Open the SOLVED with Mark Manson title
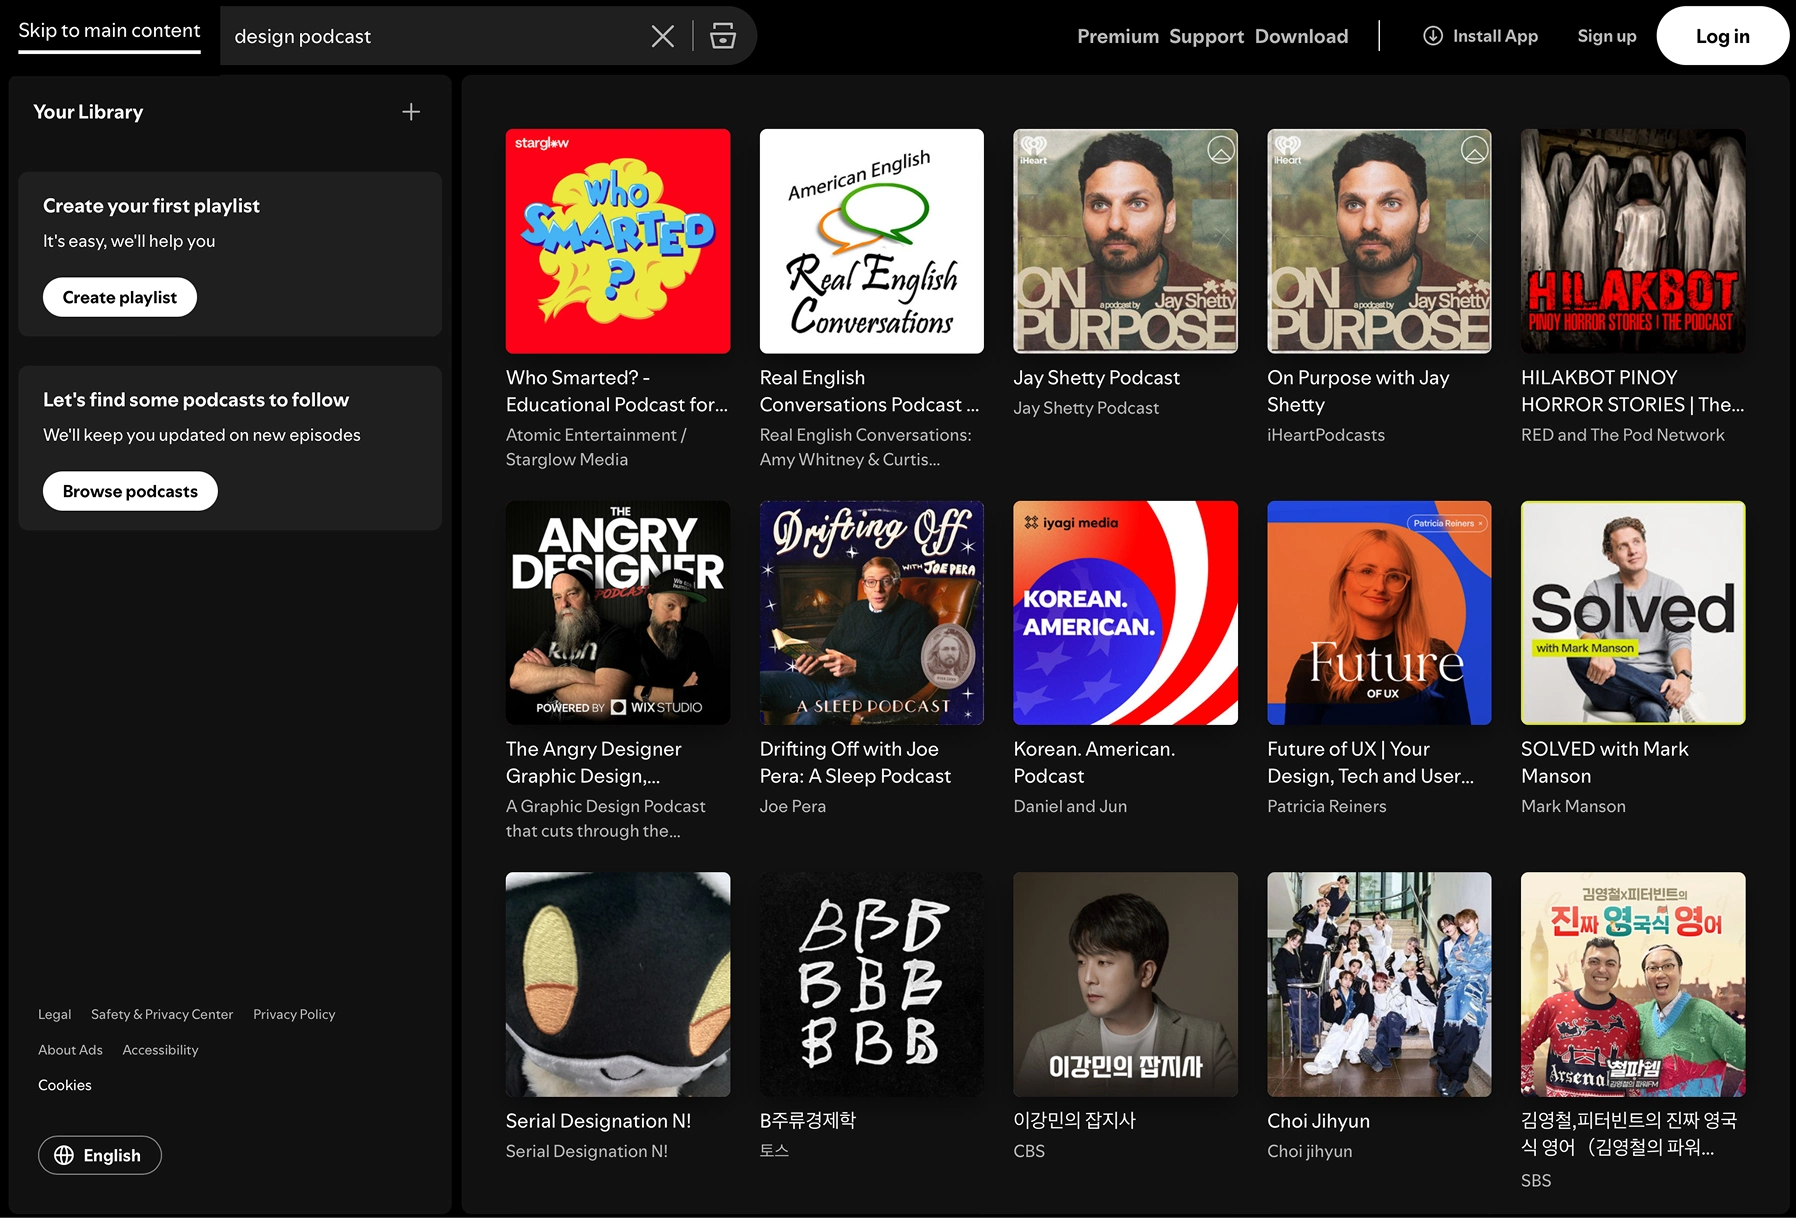This screenshot has width=1796, height=1218. [x=1604, y=762]
